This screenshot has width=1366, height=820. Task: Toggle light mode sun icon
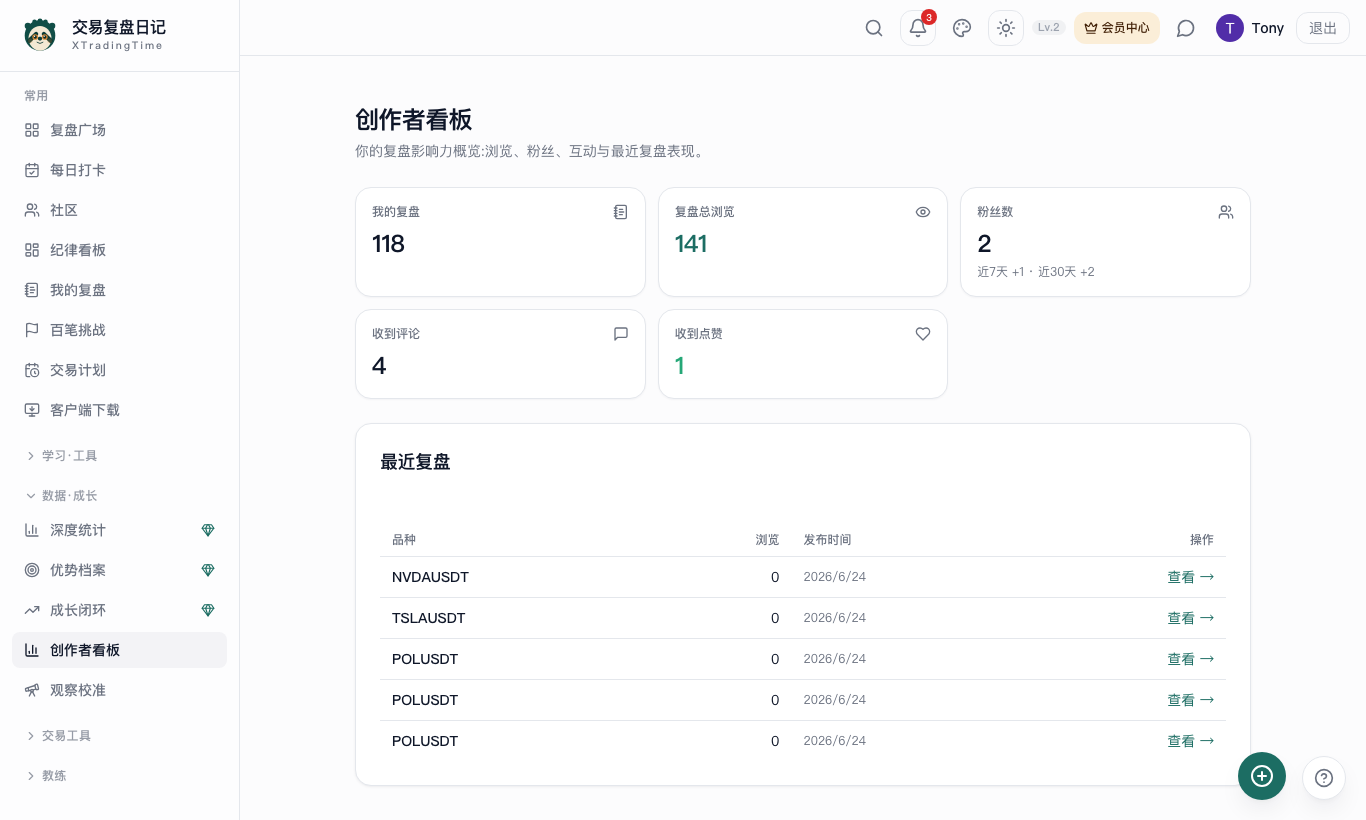(x=1006, y=28)
